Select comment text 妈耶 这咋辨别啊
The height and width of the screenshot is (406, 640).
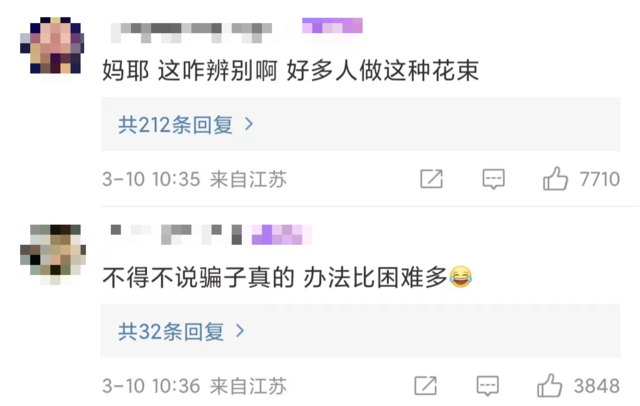[x=190, y=71]
